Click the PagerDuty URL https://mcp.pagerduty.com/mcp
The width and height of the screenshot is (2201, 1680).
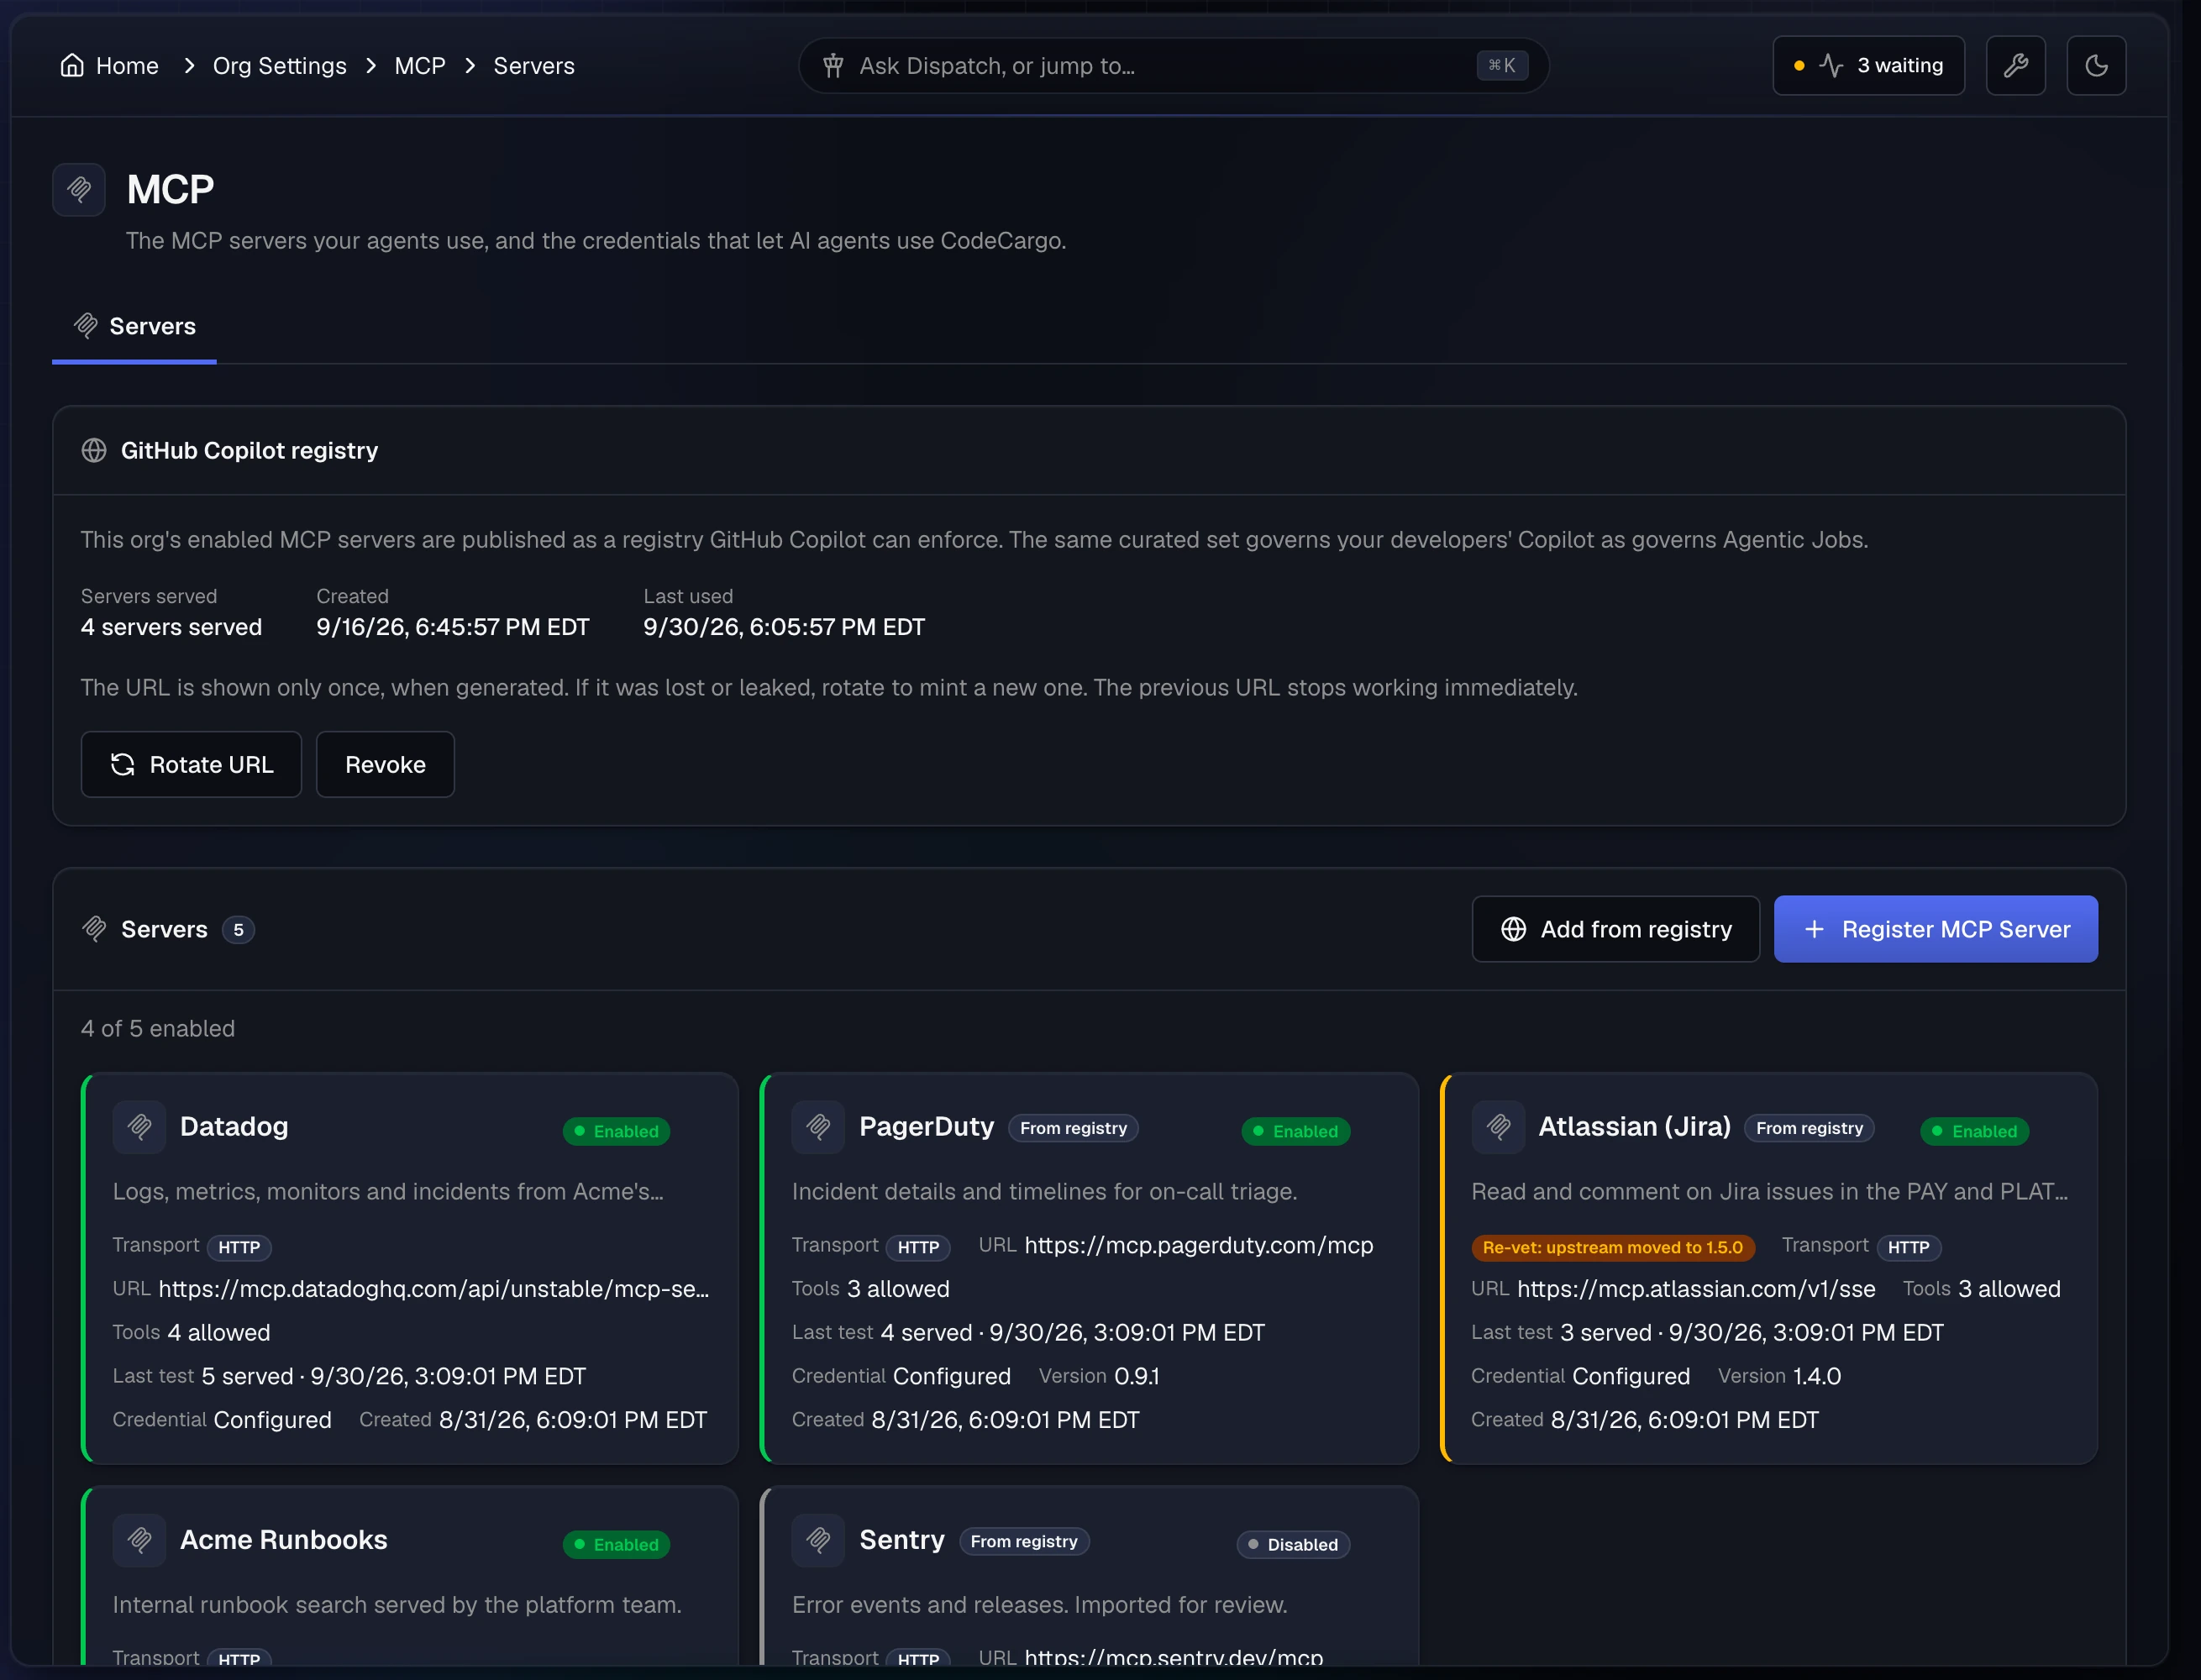[1198, 1245]
